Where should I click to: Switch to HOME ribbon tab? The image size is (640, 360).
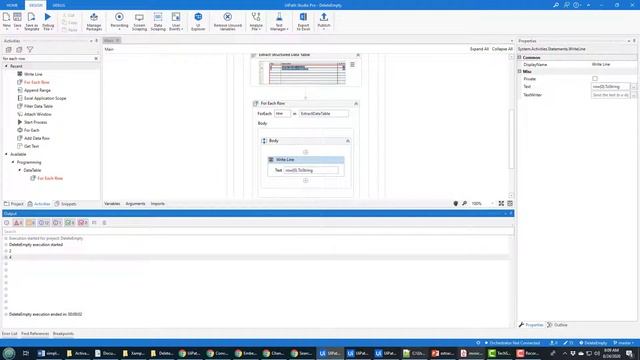[x=12, y=5]
